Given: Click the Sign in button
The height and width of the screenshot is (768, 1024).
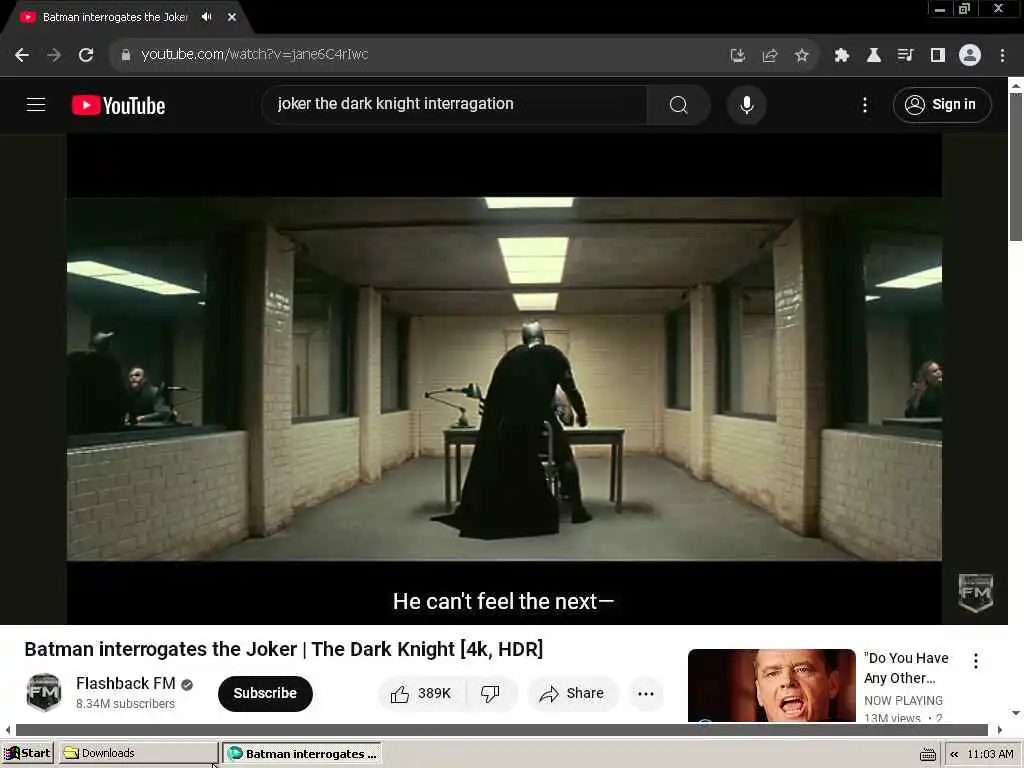Looking at the screenshot, I should click(x=942, y=104).
